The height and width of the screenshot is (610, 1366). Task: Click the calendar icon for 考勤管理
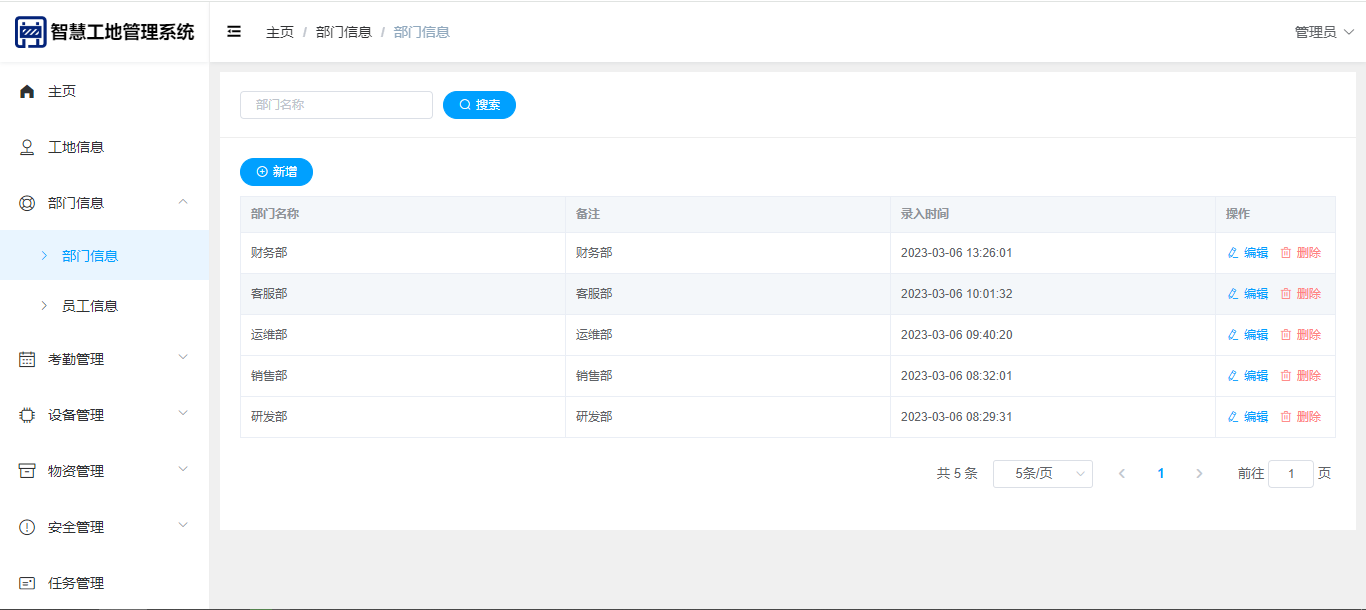click(27, 359)
